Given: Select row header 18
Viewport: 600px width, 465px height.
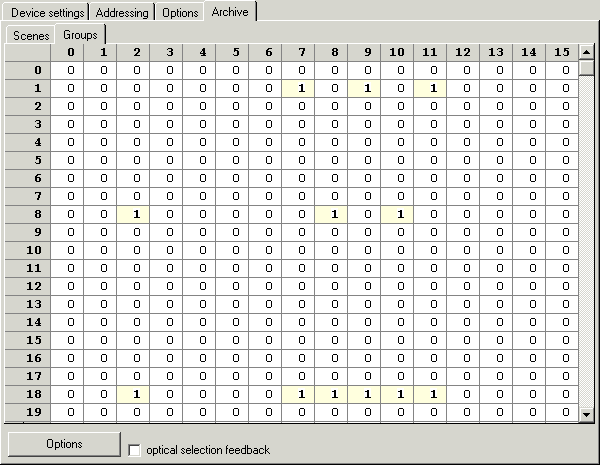Looking at the screenshot, I should (28, 394).
